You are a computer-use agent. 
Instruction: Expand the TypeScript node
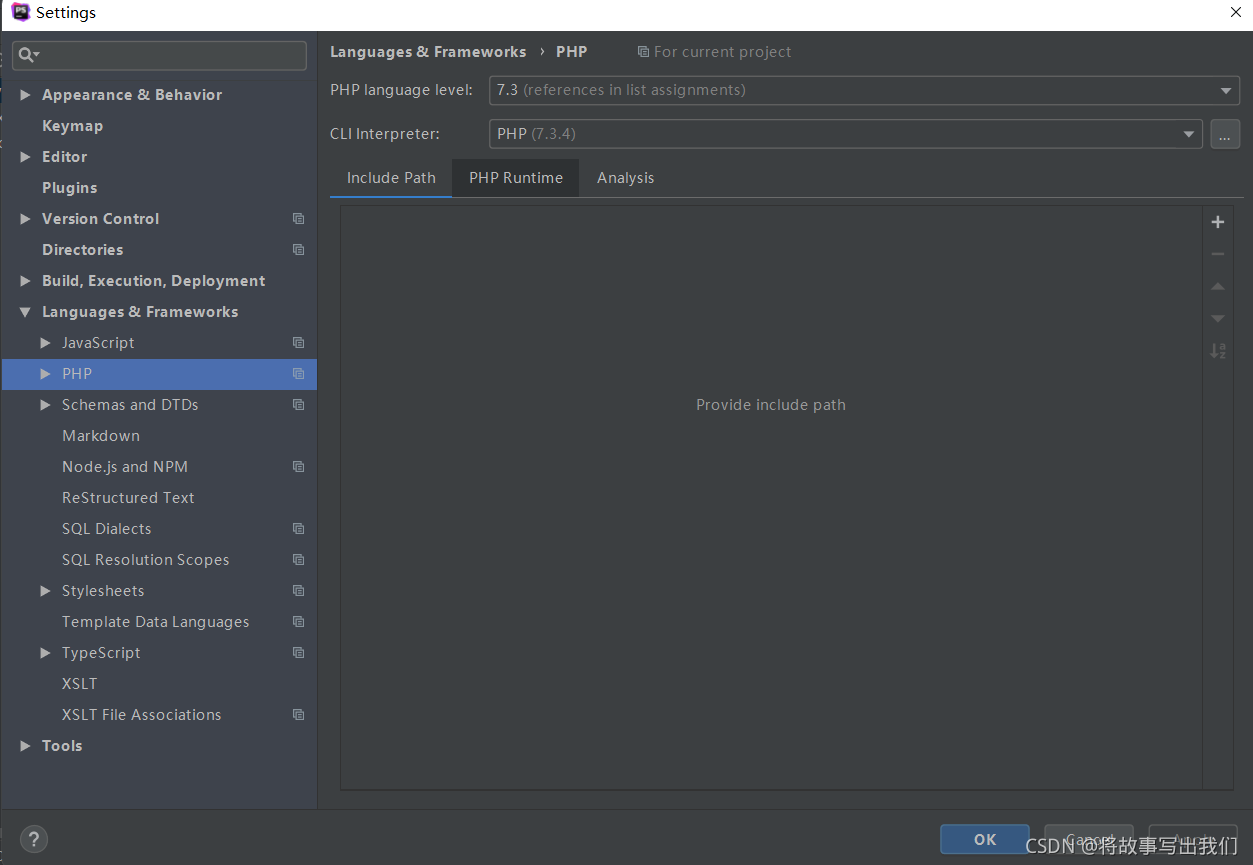click(45, 653)
